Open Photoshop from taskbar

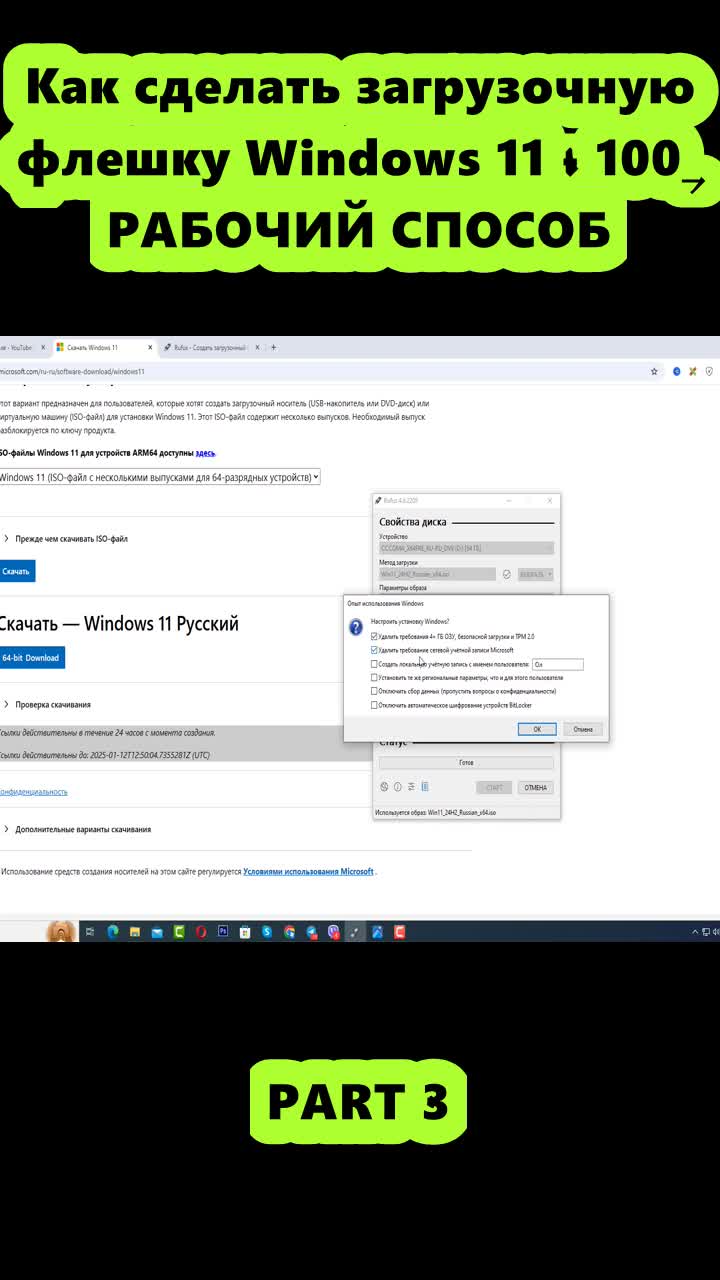point(223,932)
